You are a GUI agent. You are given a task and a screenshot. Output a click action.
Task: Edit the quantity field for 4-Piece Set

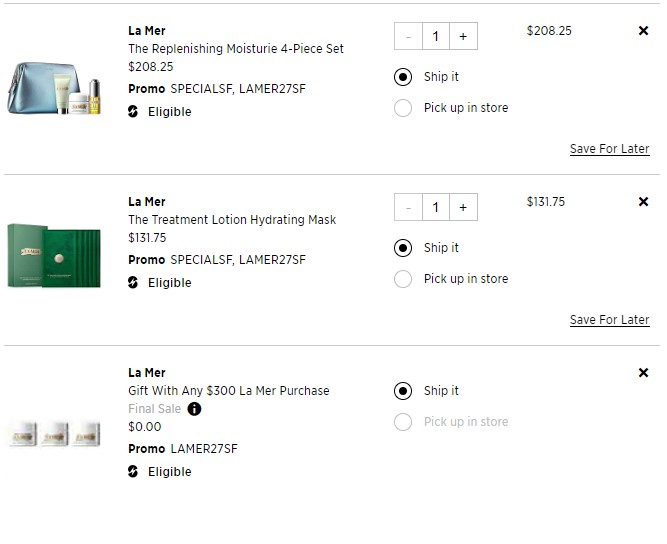[x=436, y=36]
